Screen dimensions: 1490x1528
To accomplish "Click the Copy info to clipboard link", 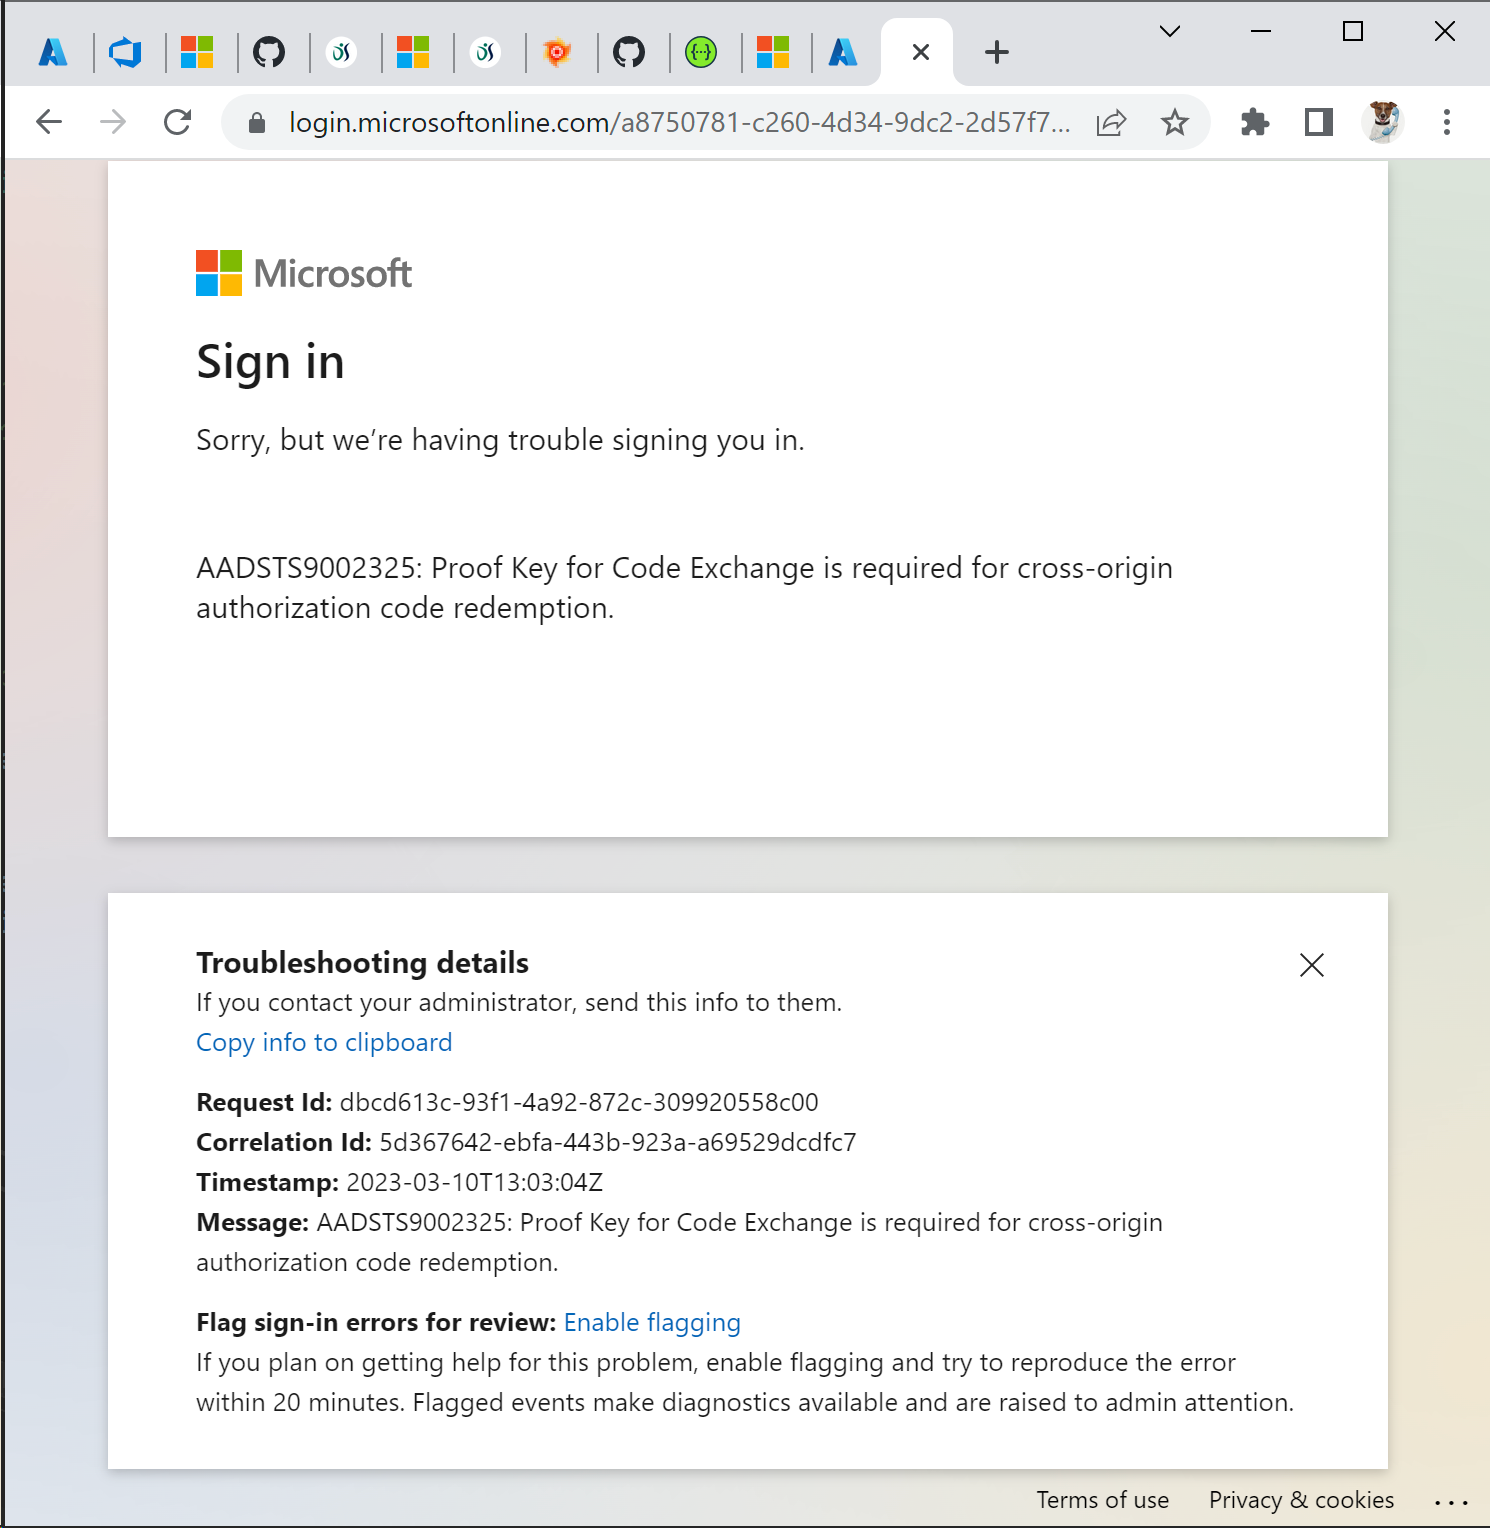I will click(323, 1042).
